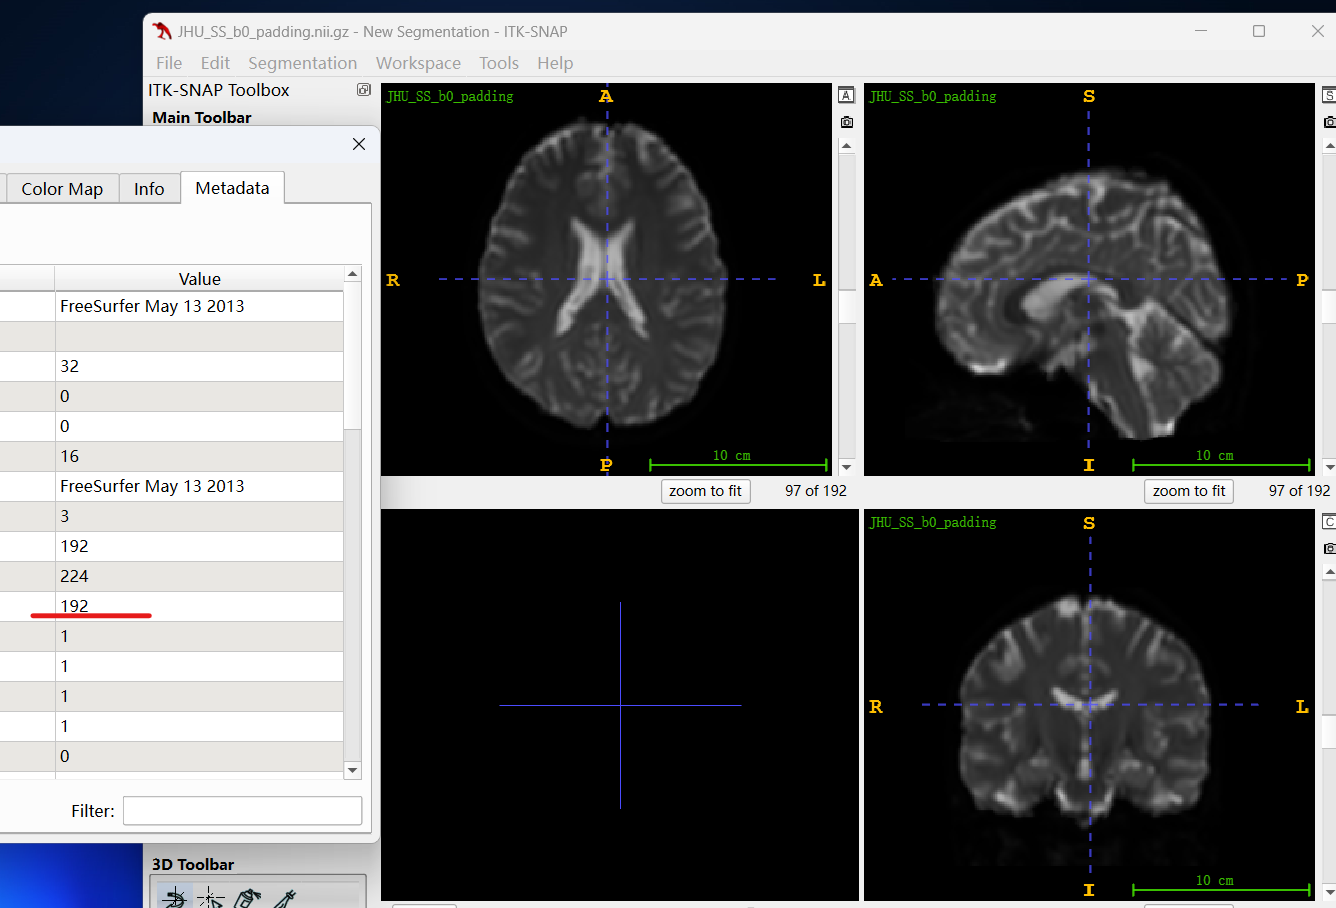Click the sagittal slice slider down arrow
Screen dimensions: 1336x908
point(1329,467)
